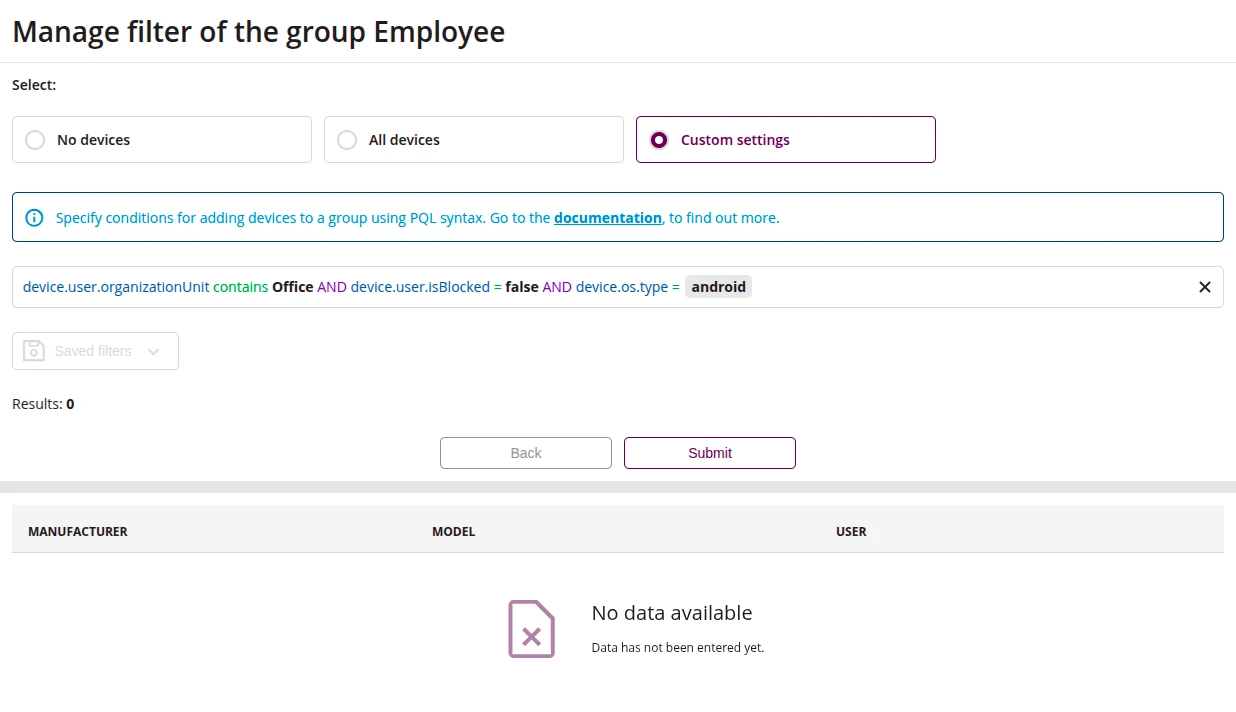Click the false value in the query
Viewport: 1236px width, 712px height.
tap(522, 287)
